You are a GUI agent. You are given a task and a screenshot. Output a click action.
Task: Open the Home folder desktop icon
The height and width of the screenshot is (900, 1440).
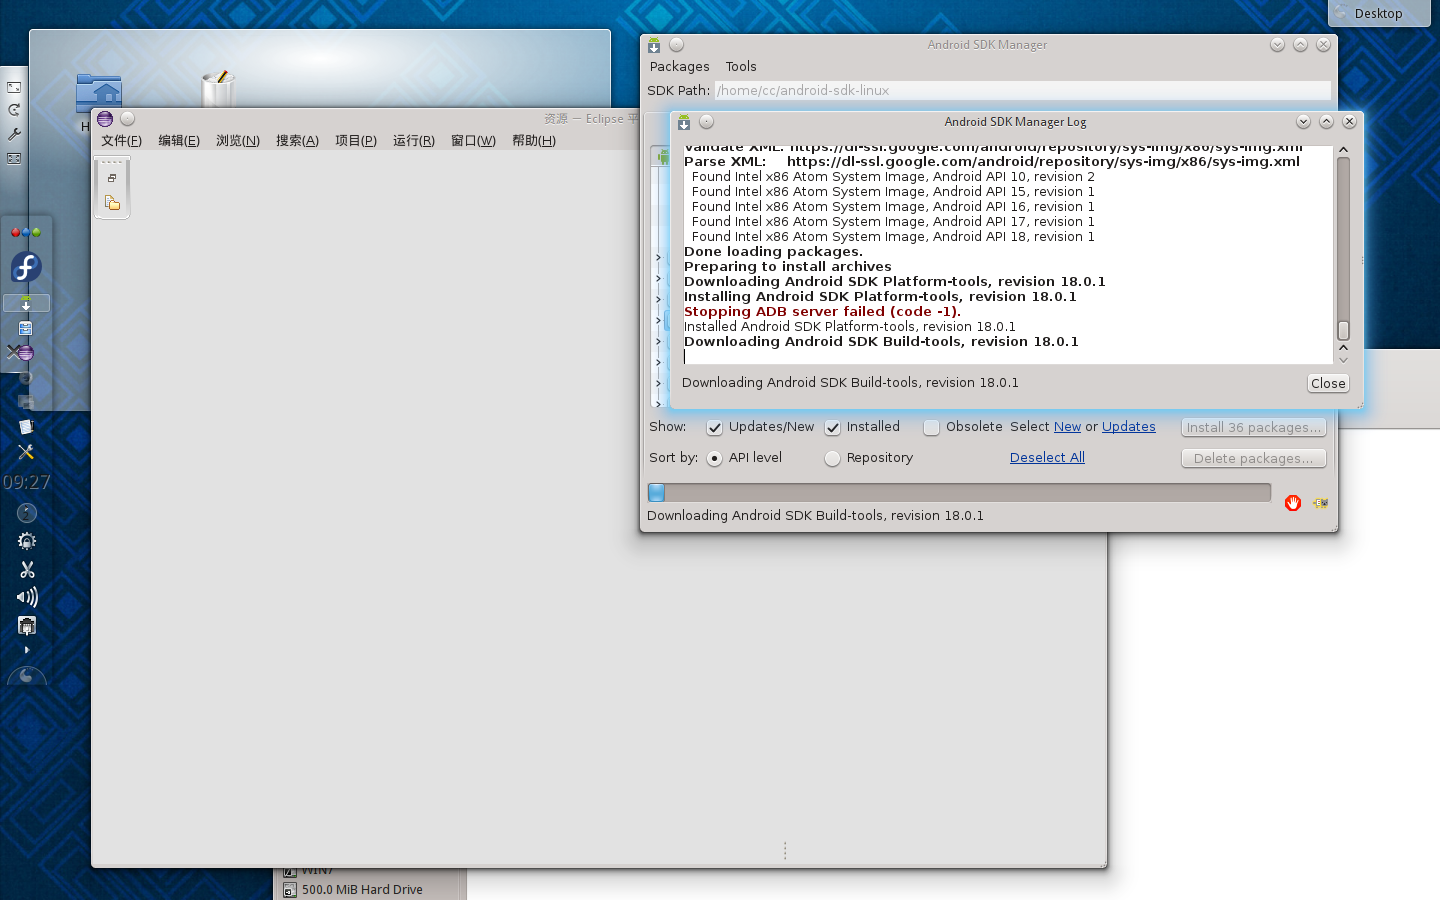(x=98, y=92)
